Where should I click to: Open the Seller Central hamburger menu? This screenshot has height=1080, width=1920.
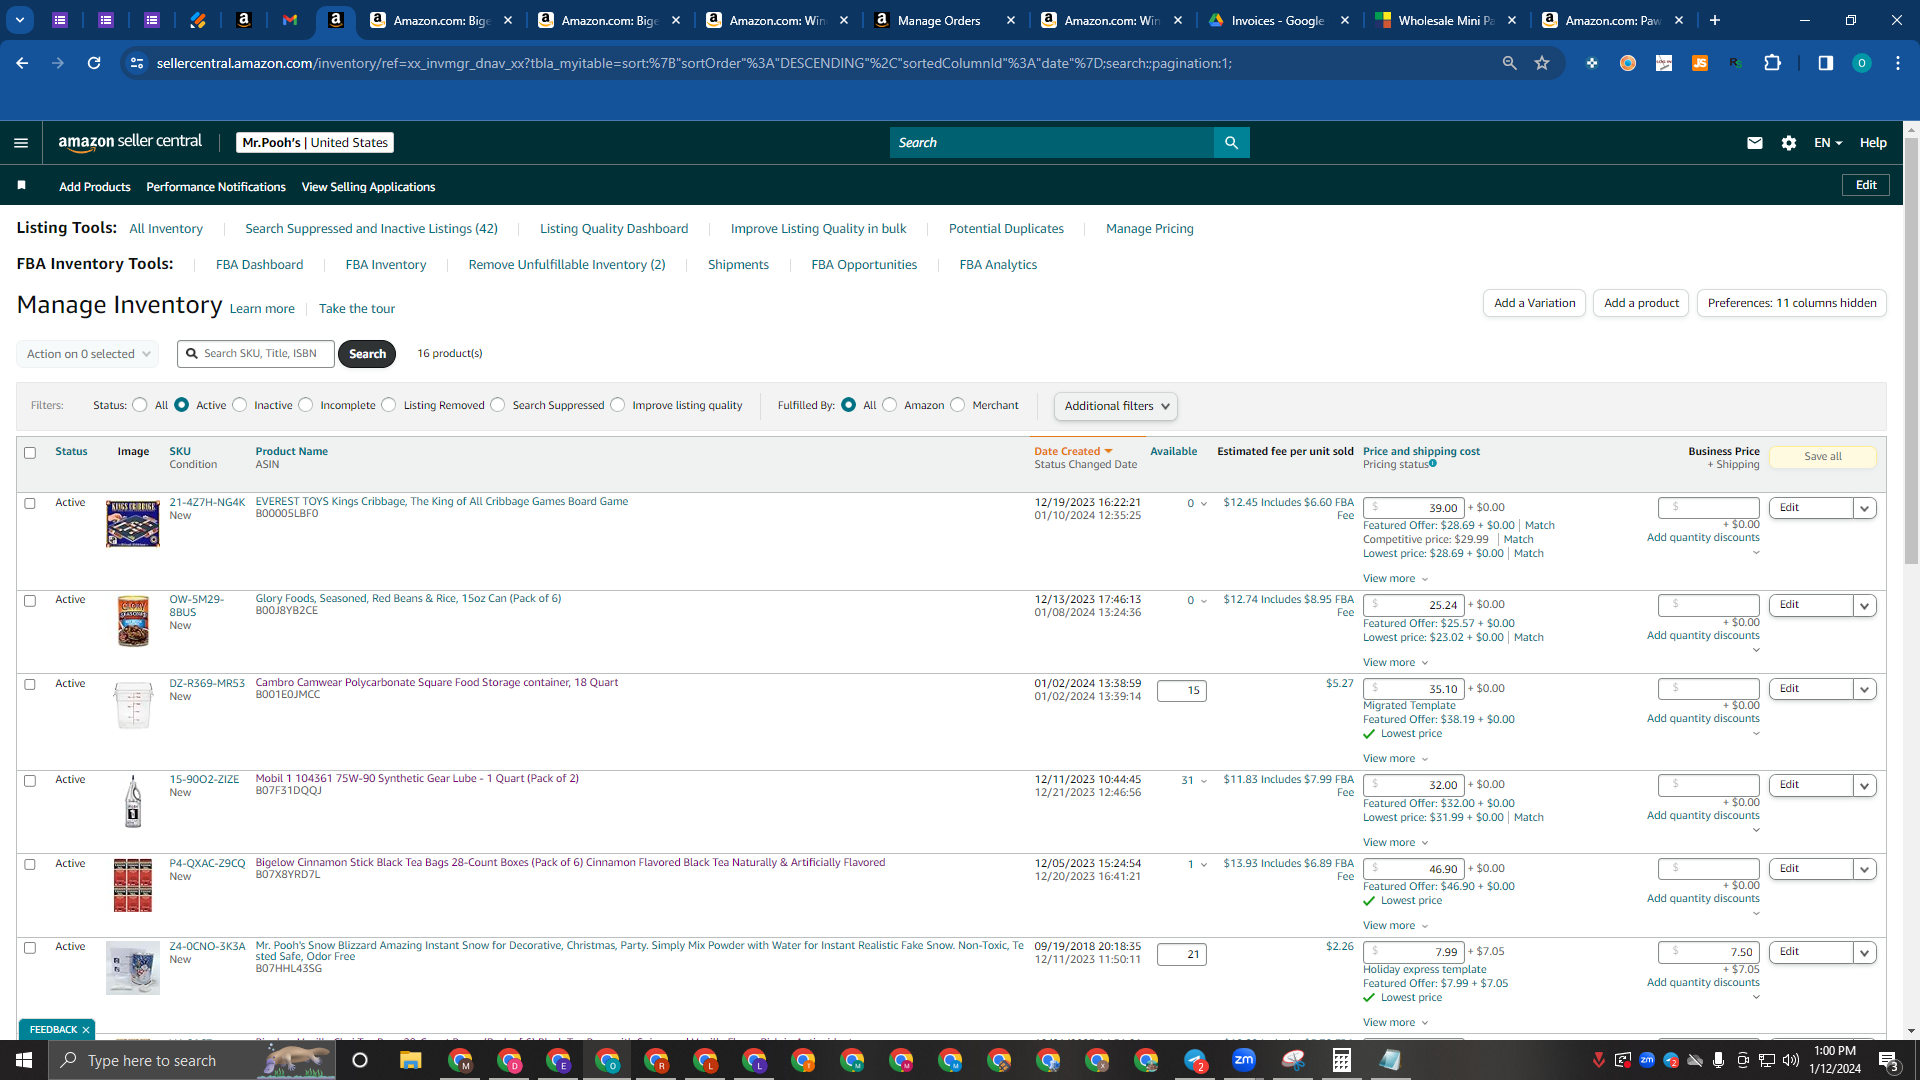coord(21,143)
